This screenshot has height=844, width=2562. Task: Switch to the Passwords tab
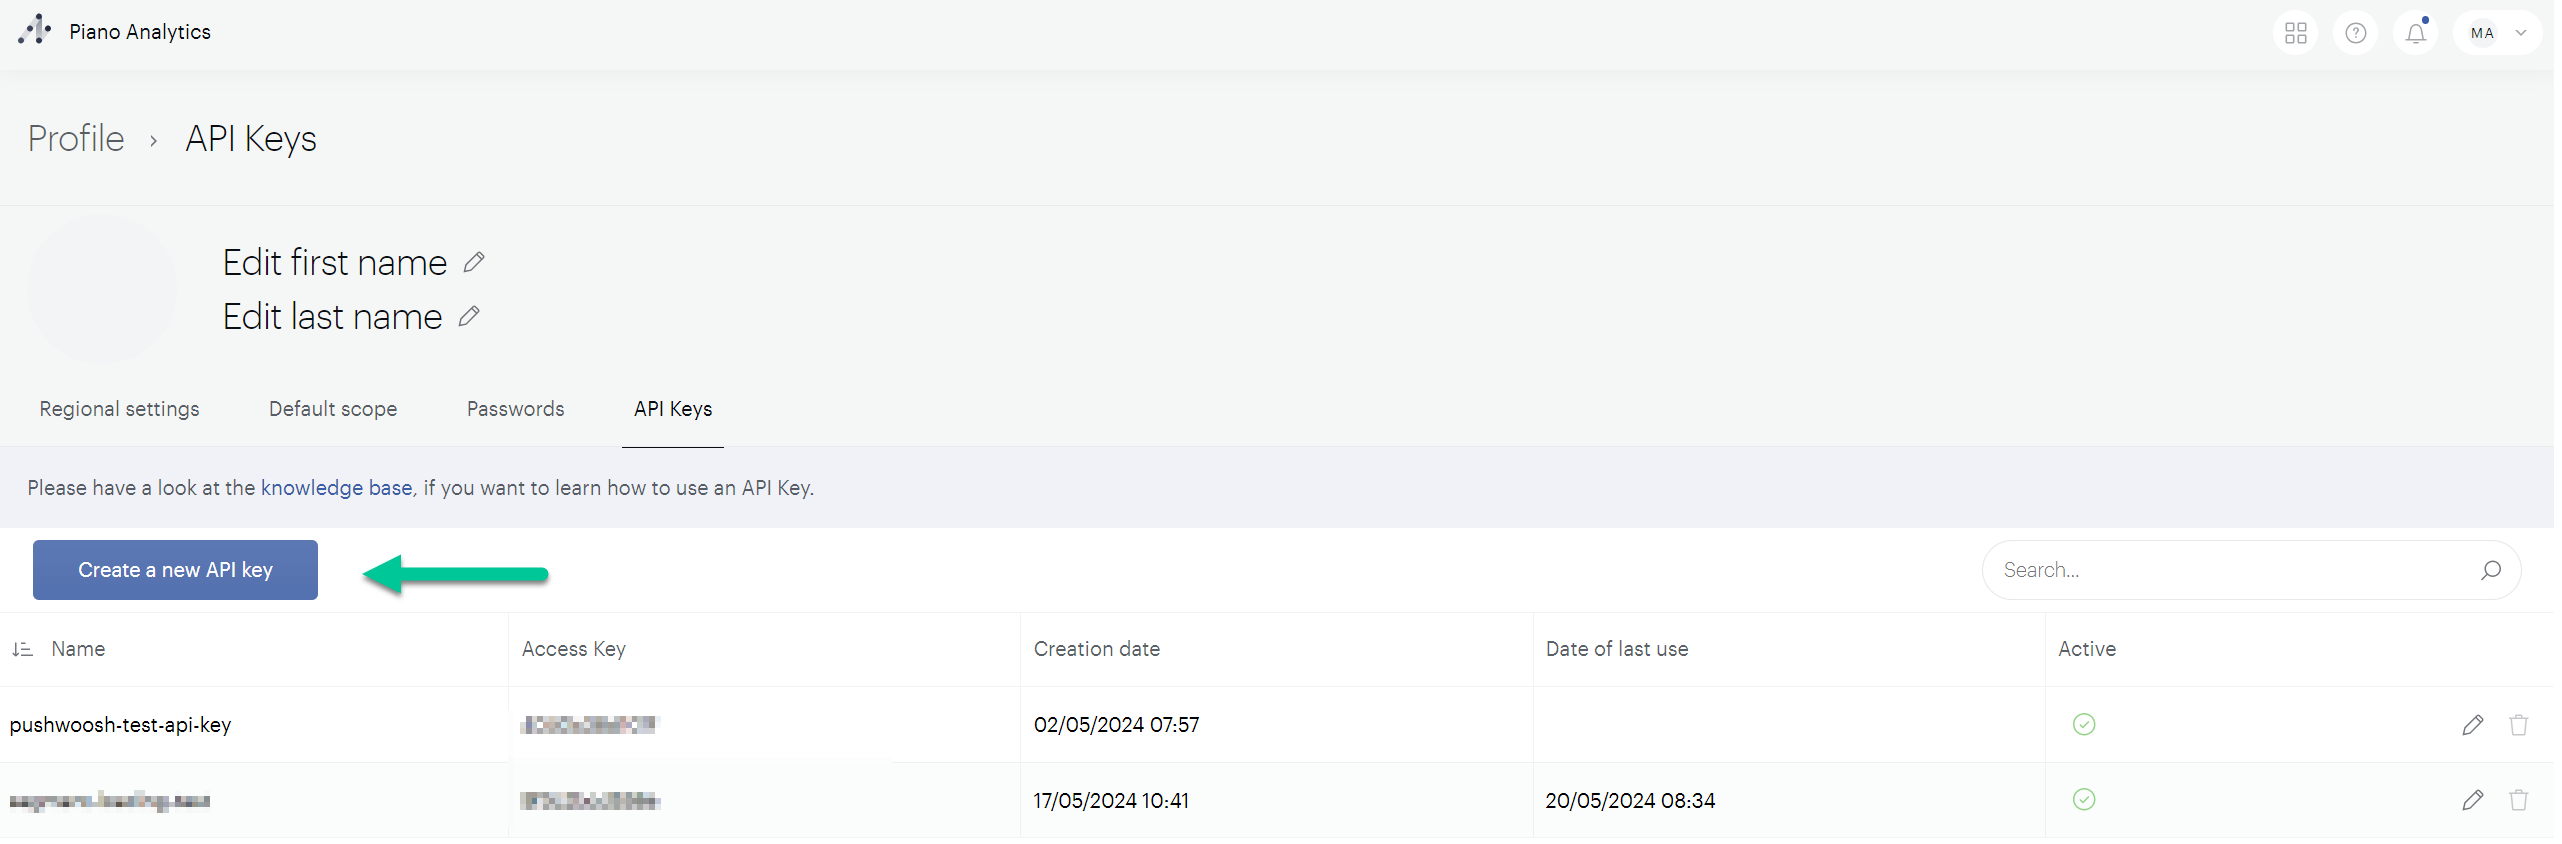click(515, 408)
